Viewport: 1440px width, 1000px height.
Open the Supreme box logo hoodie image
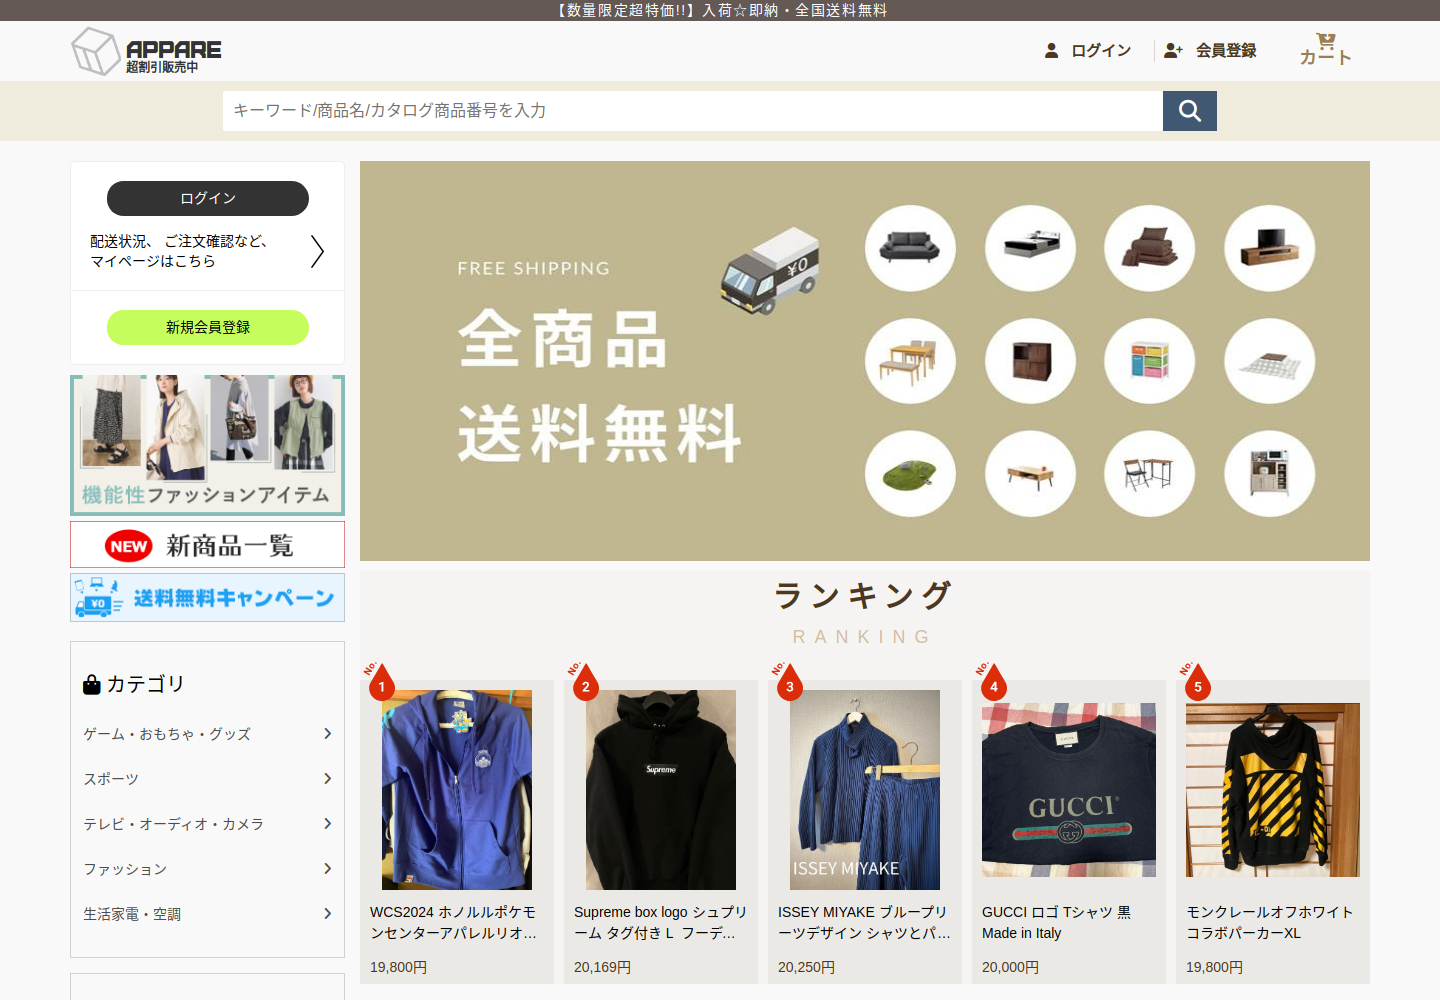pyautogui.click(x=661, y=790)
